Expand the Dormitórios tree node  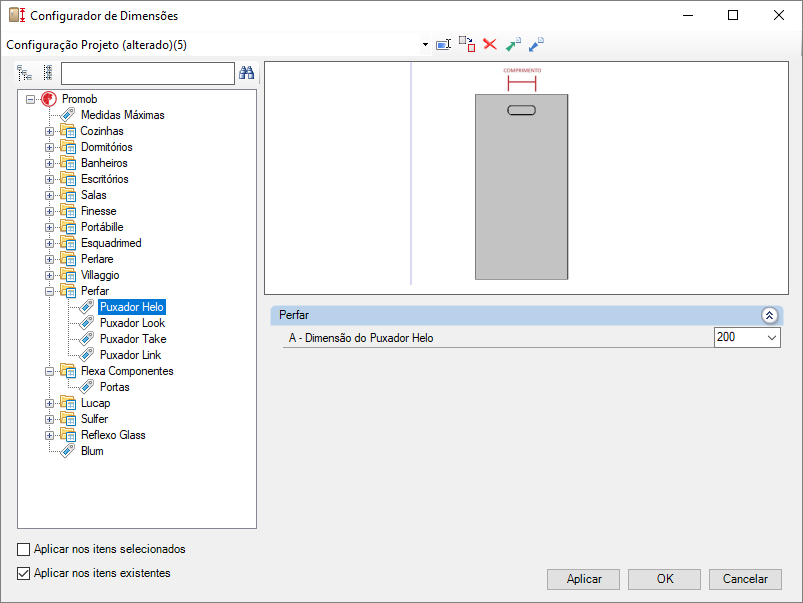pos(49,147)
